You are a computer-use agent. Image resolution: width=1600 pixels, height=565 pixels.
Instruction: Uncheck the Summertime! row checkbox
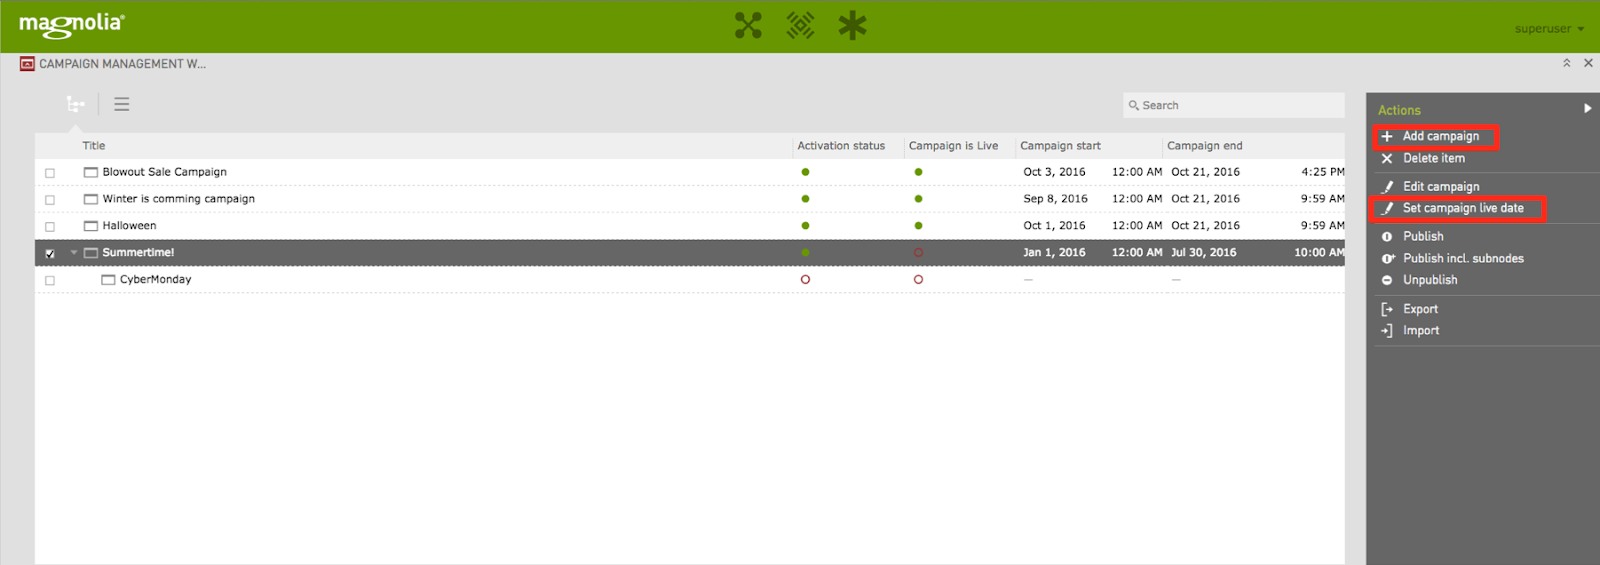(x=50, y=254)
